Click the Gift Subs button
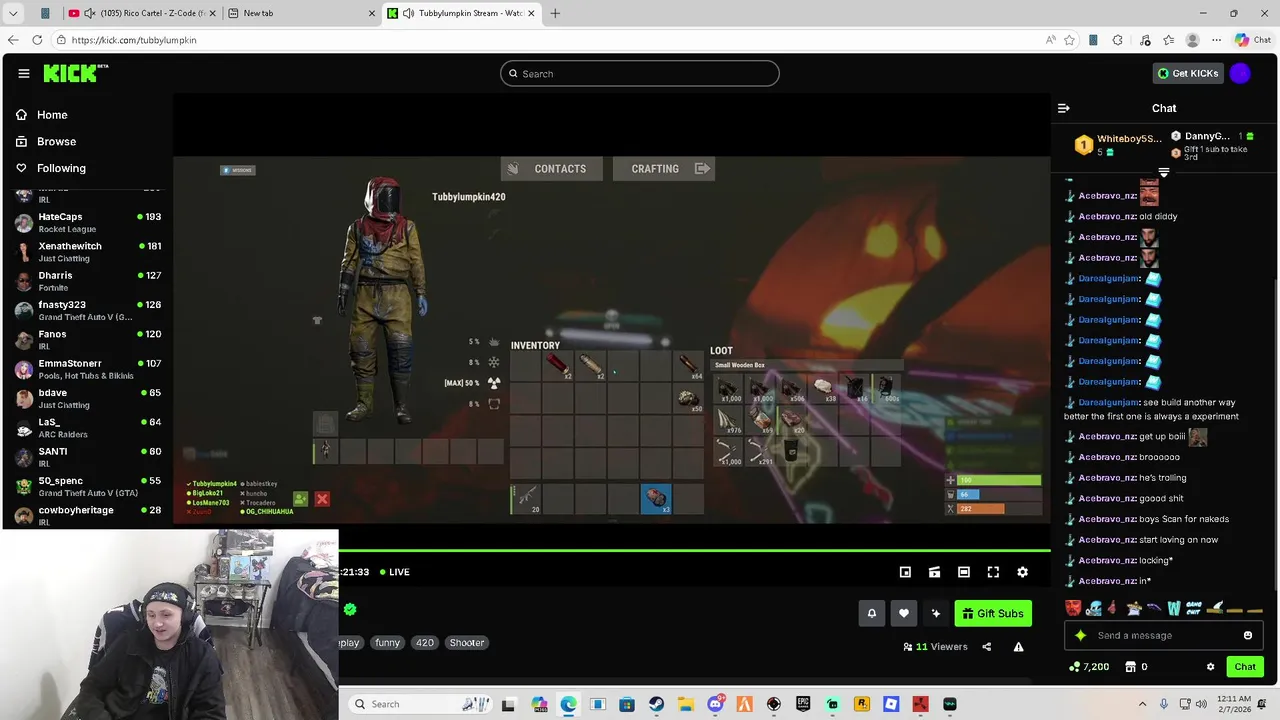The image size is (1280, 720). pyautogui.click(x=993, y=613)
